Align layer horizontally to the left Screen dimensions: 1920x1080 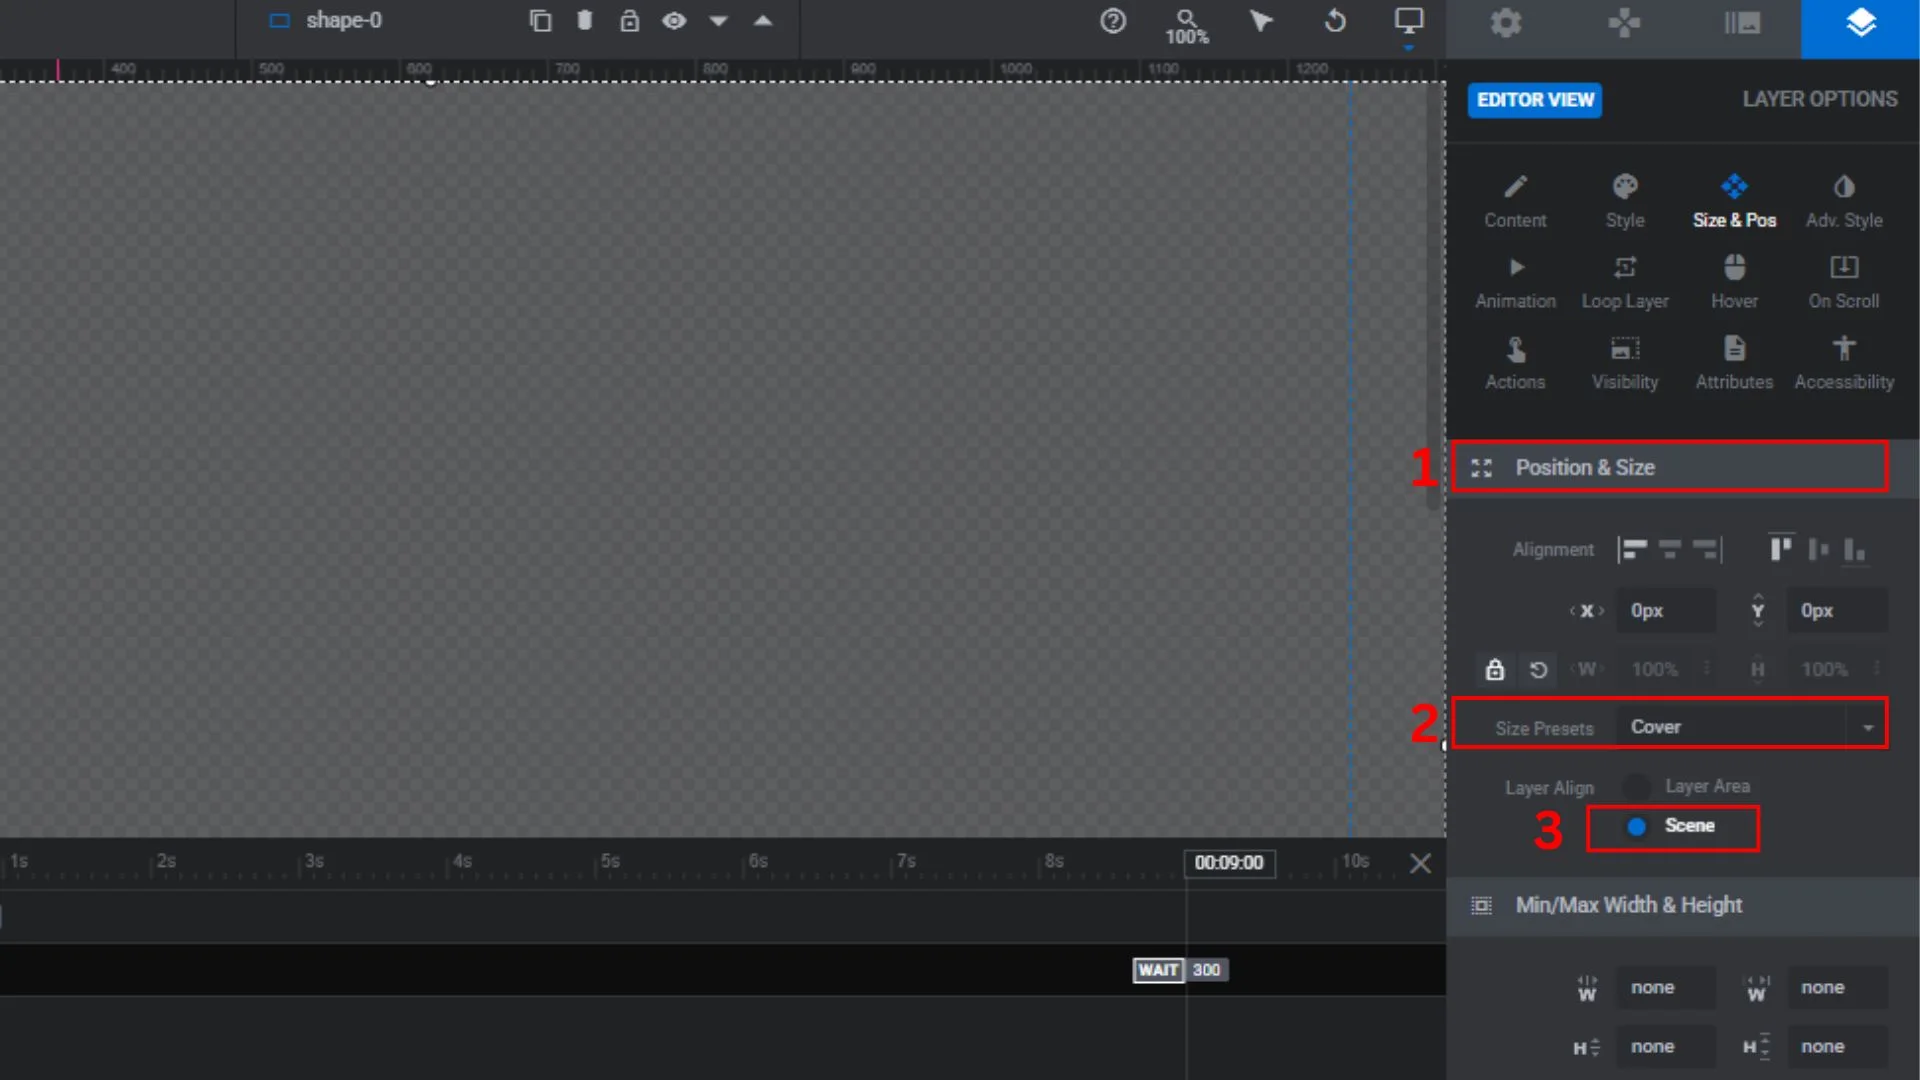(x=1632, y=549)
